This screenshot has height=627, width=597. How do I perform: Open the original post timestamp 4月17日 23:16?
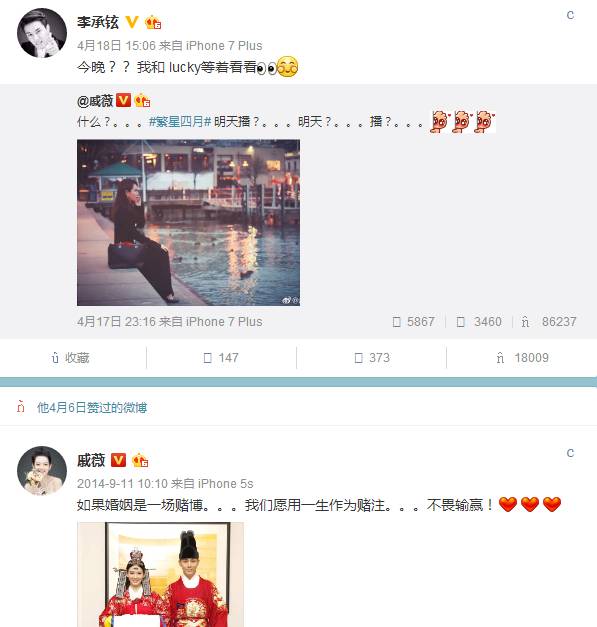116,321
